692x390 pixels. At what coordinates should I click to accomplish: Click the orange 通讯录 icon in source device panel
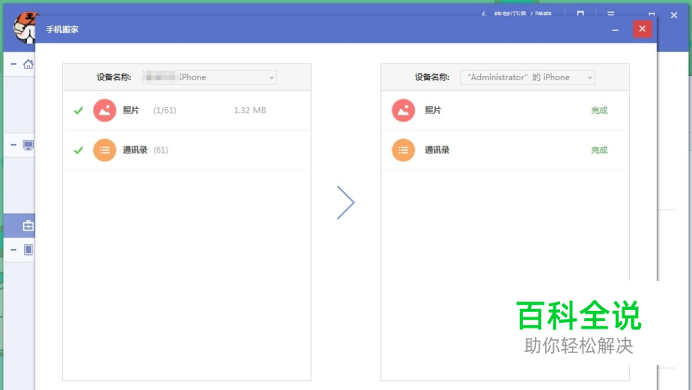click(105, 150)
